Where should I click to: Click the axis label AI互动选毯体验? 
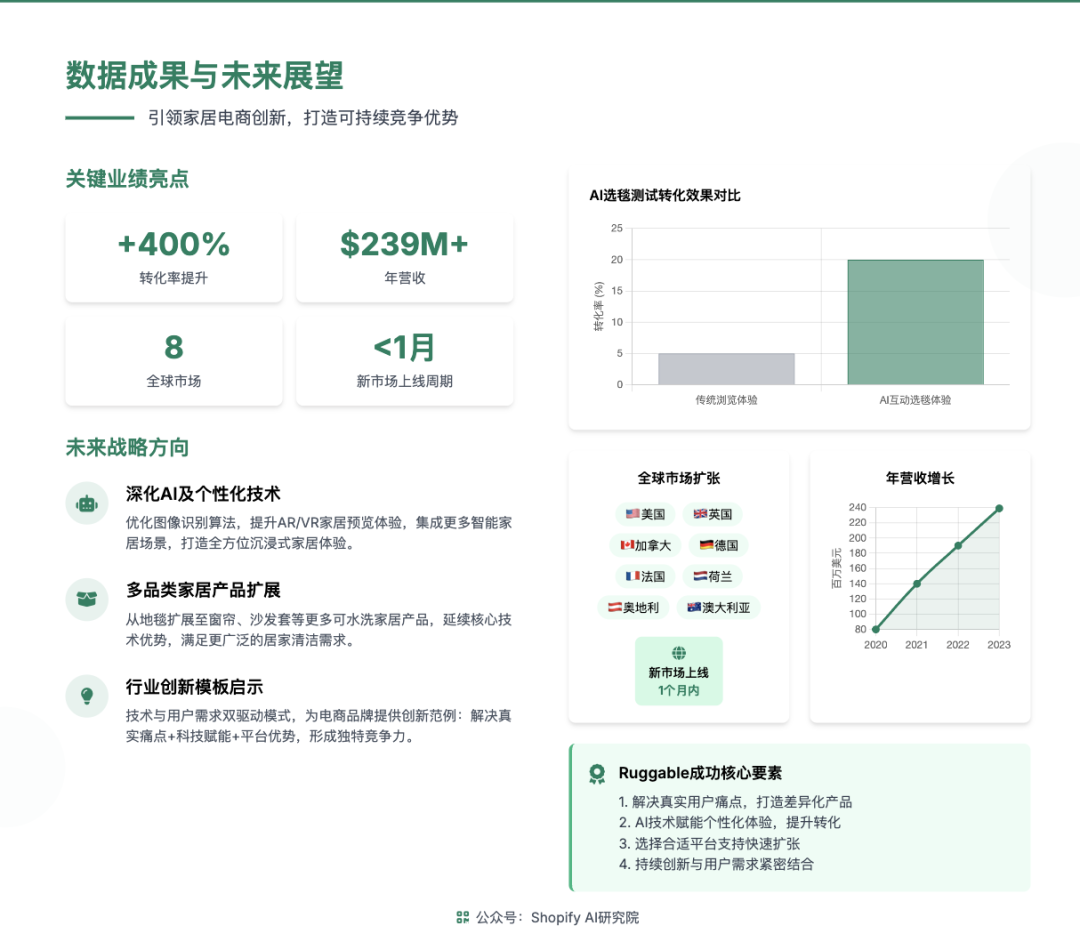coord(915,400)
